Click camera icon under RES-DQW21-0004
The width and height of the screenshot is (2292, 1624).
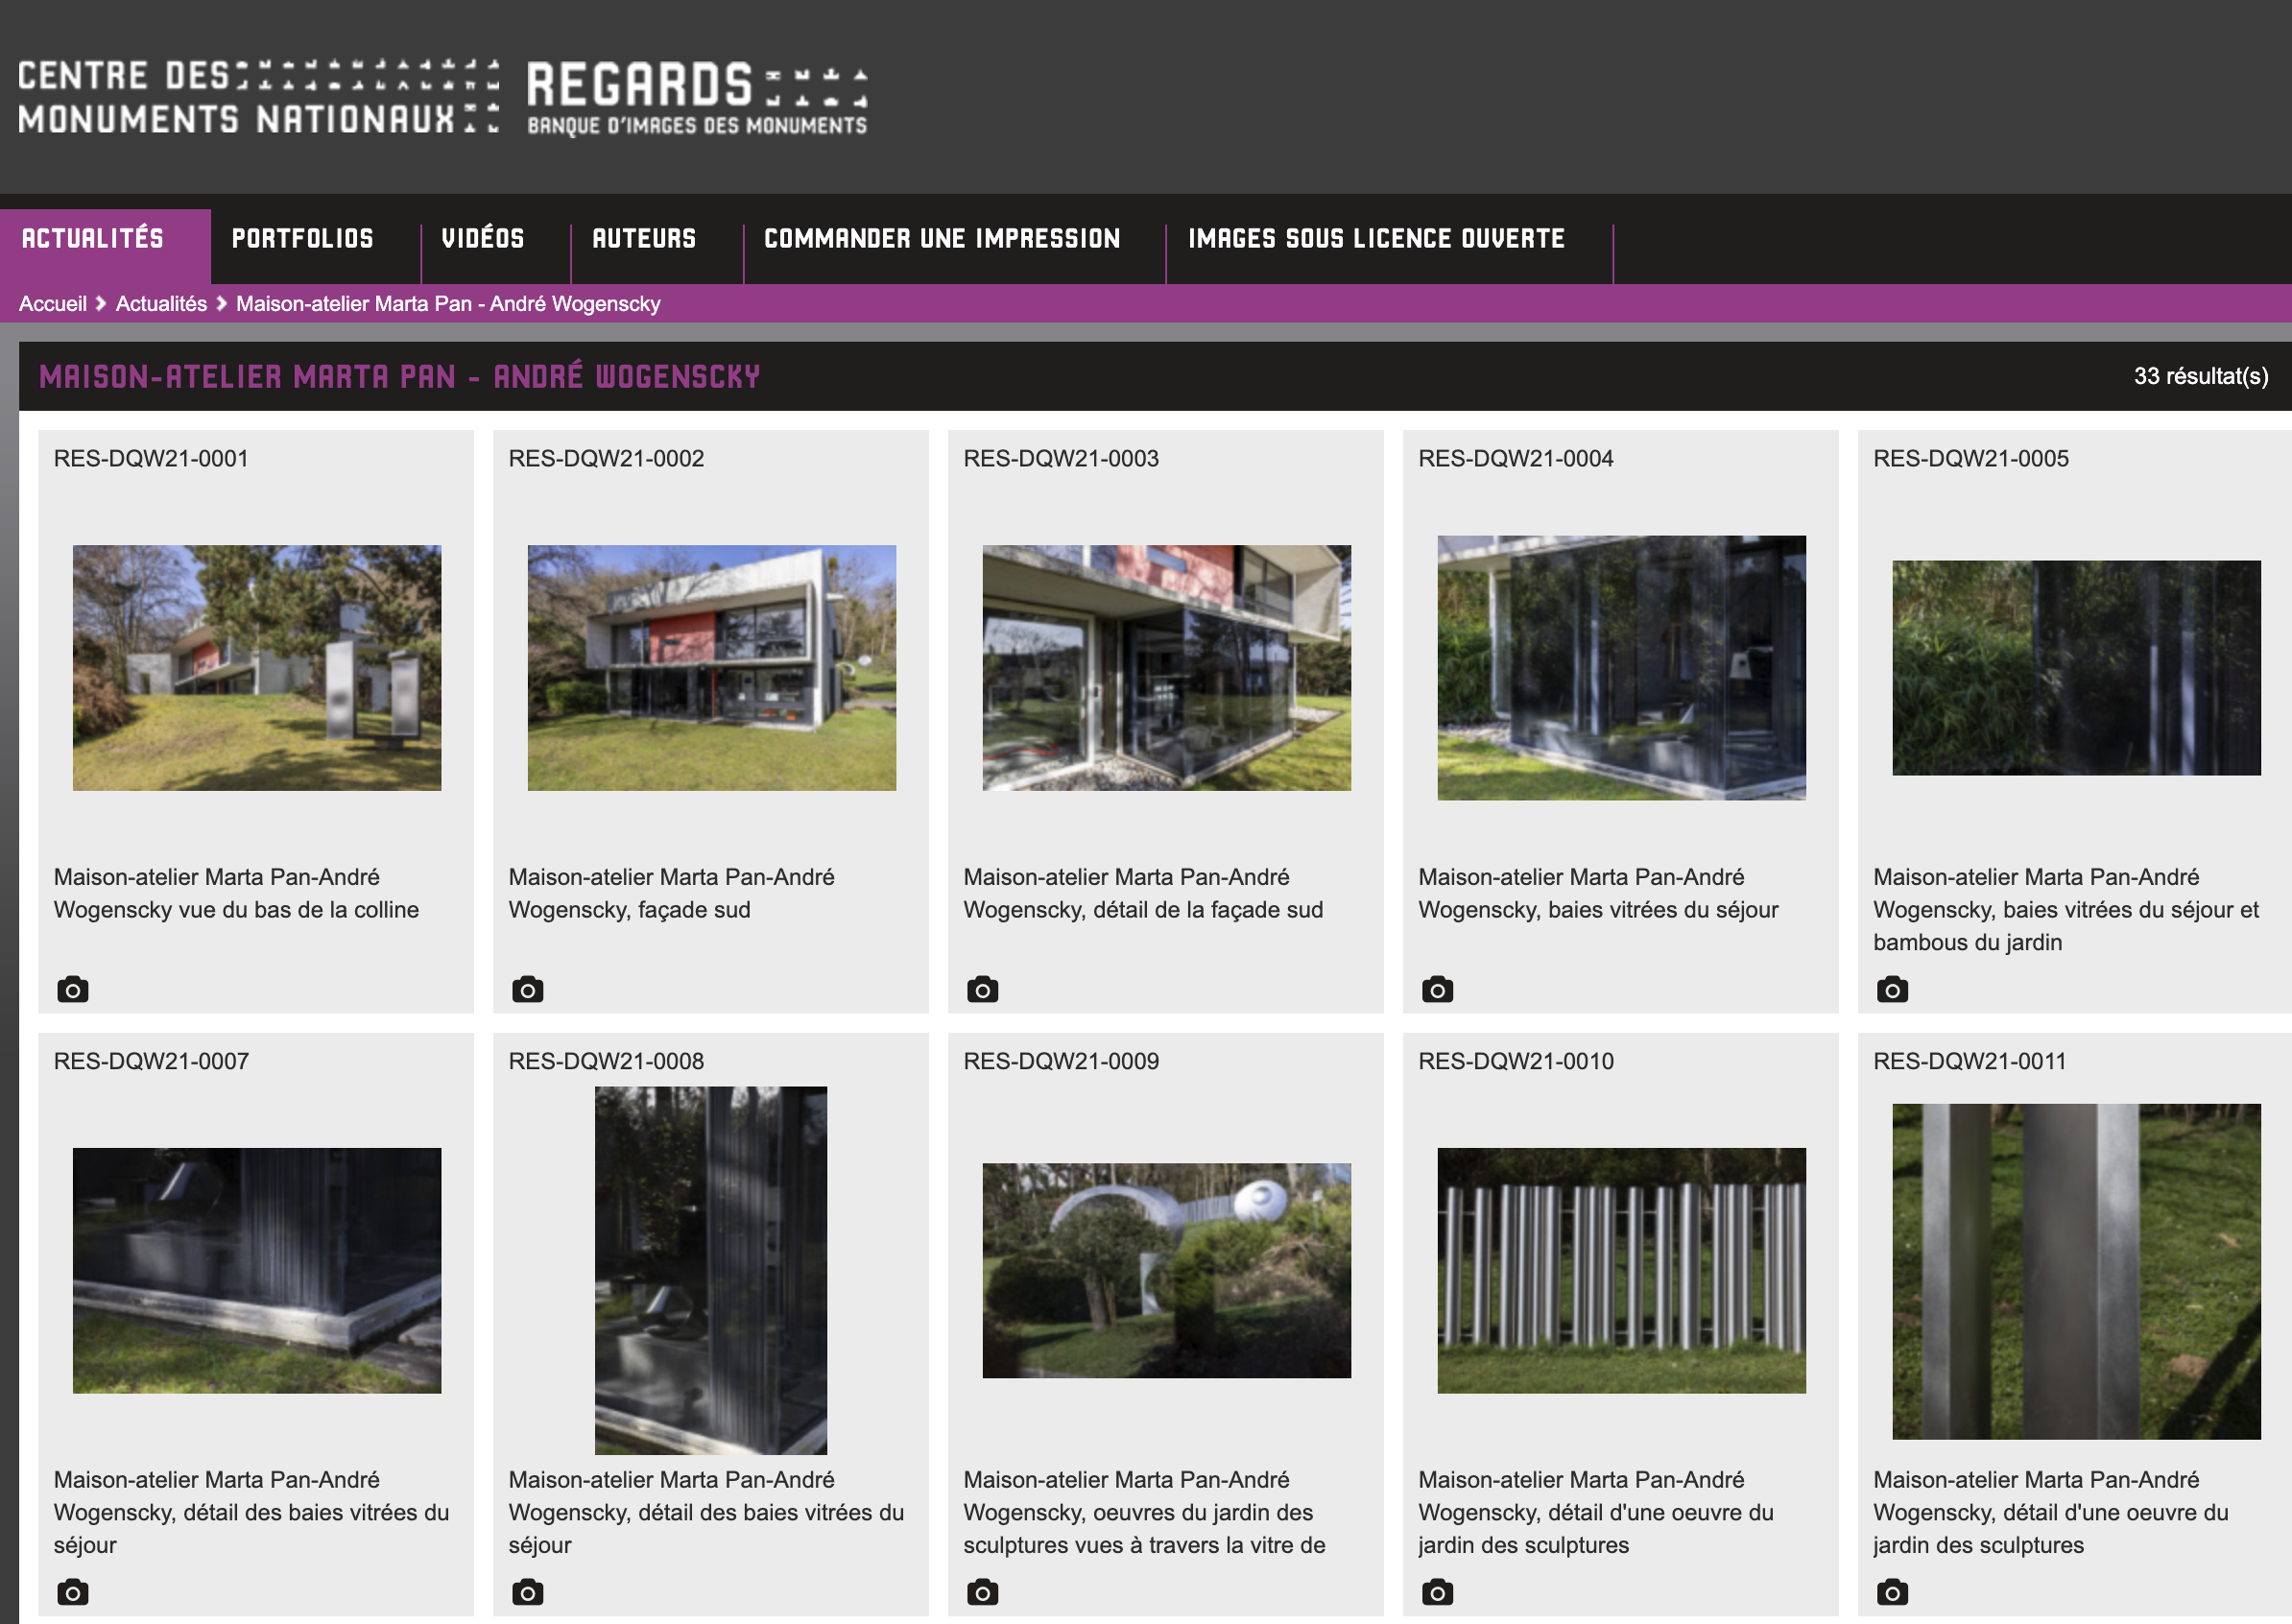[x=1437, y=990]
